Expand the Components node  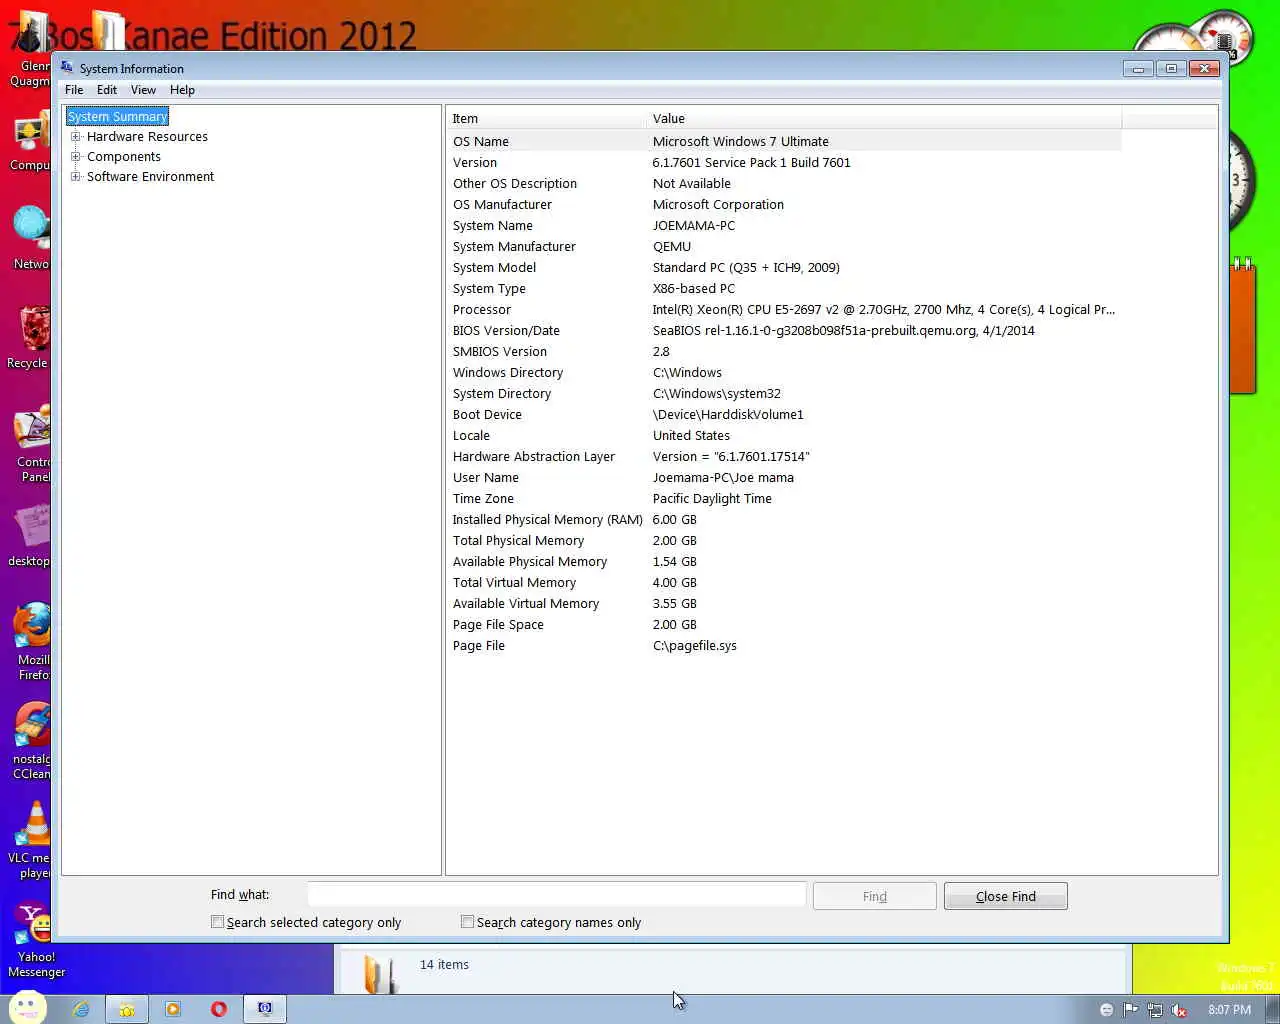tap(76, 157)
